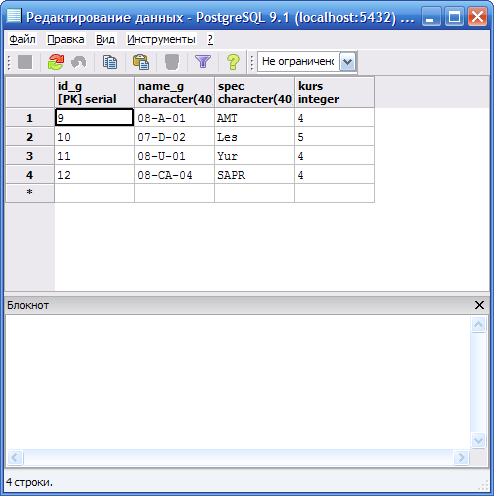Viewport: 494px width, 496px height.
Task: Click the Copy toolbar icon
Action: [110, 62]
